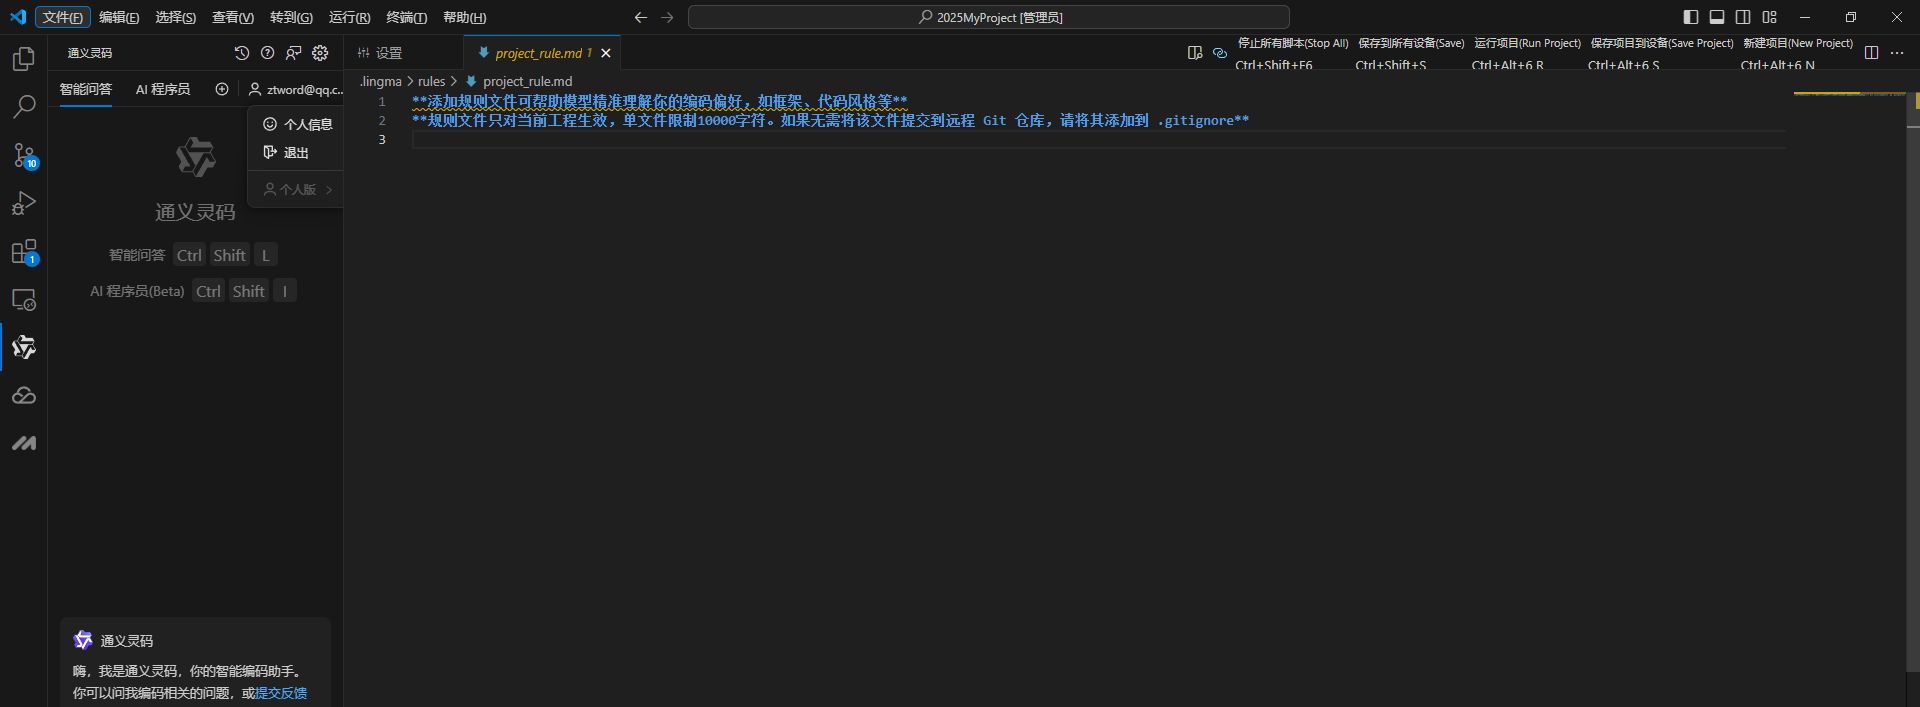Open the Search view icon
This screenshot has width=1920, height=707.
pos(24,107)
